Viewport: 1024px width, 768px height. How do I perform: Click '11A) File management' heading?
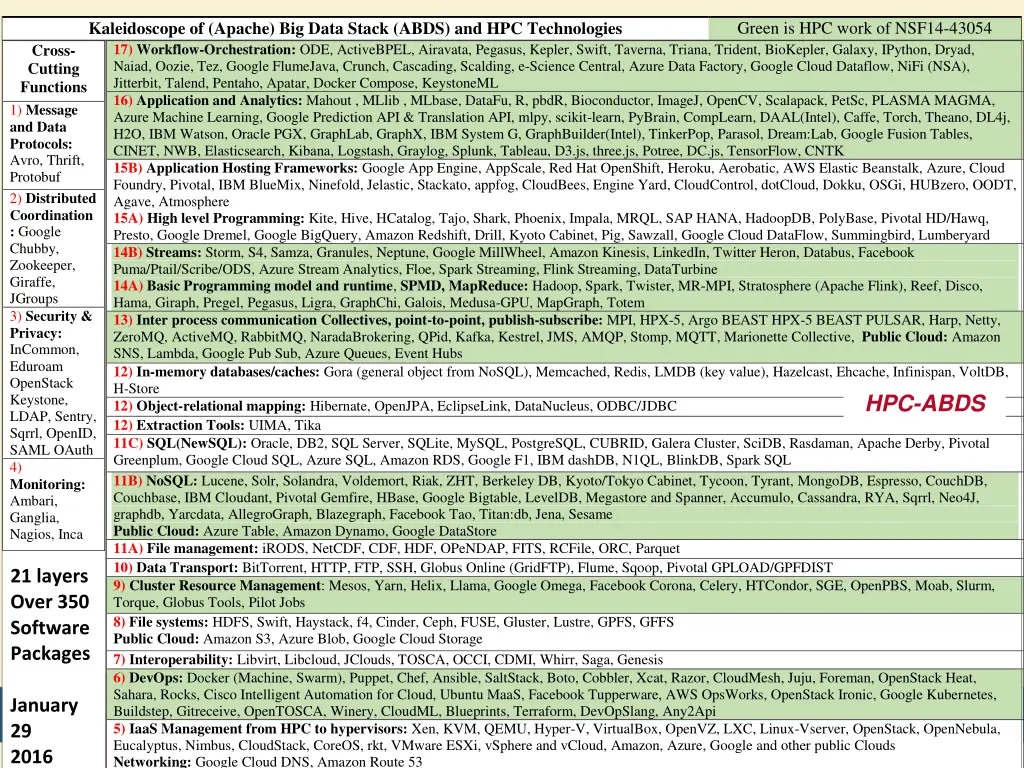tap(185, 549)
